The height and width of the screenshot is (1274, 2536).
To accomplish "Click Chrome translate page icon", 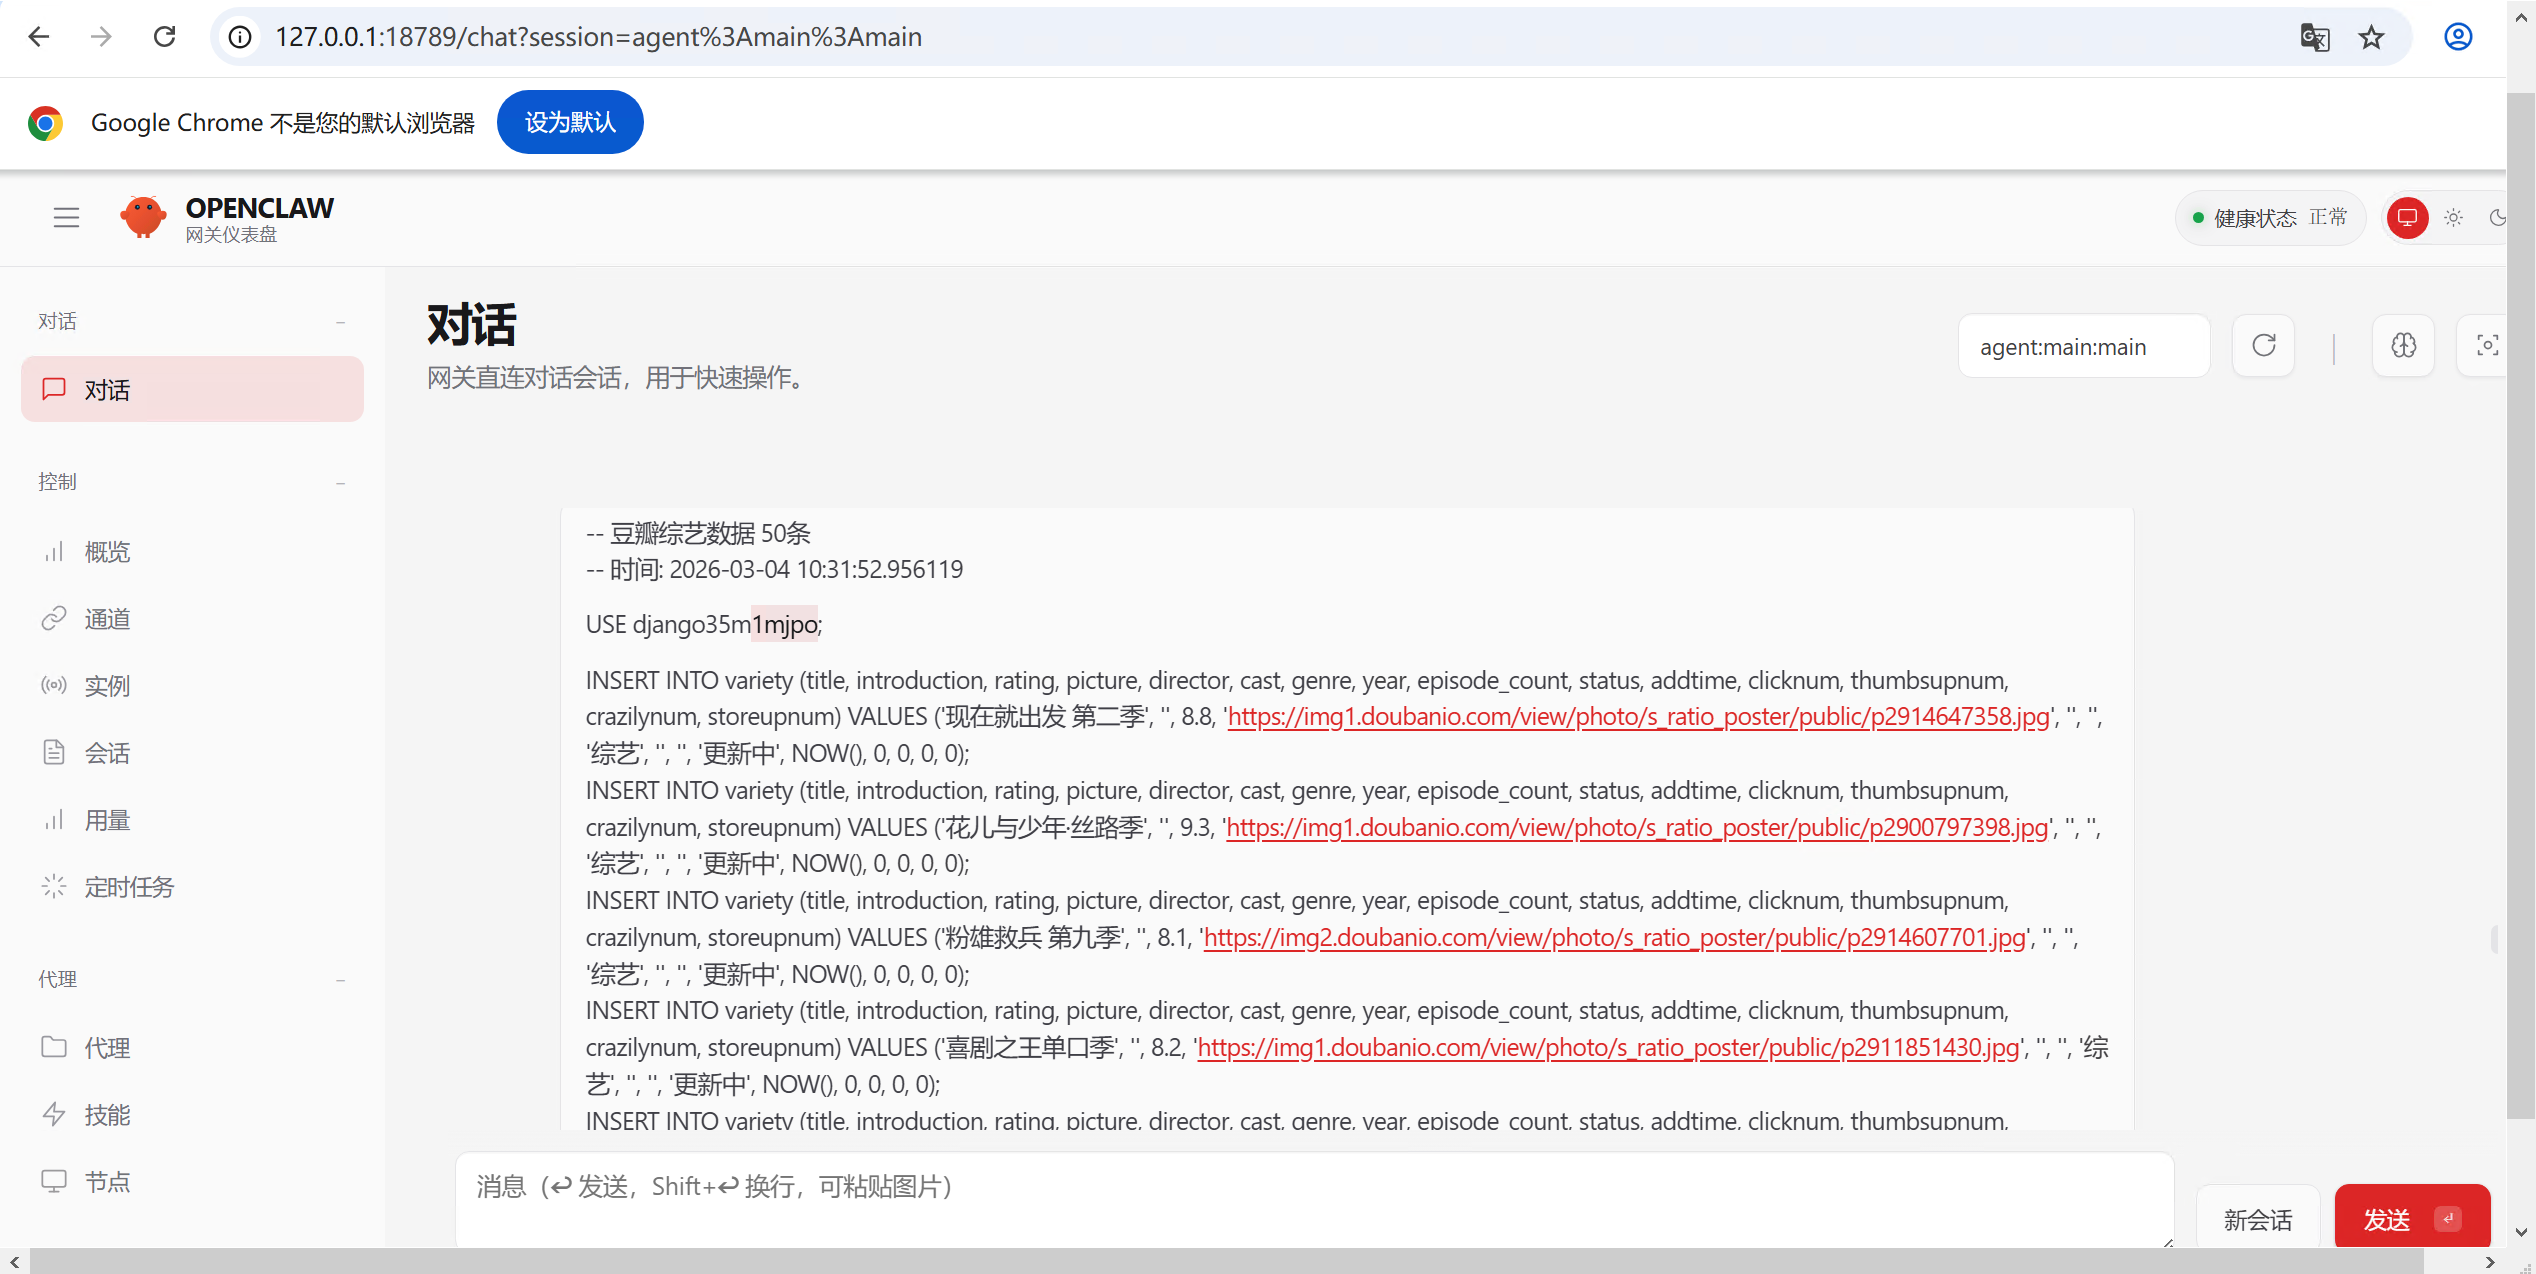I will point(2314,37).
